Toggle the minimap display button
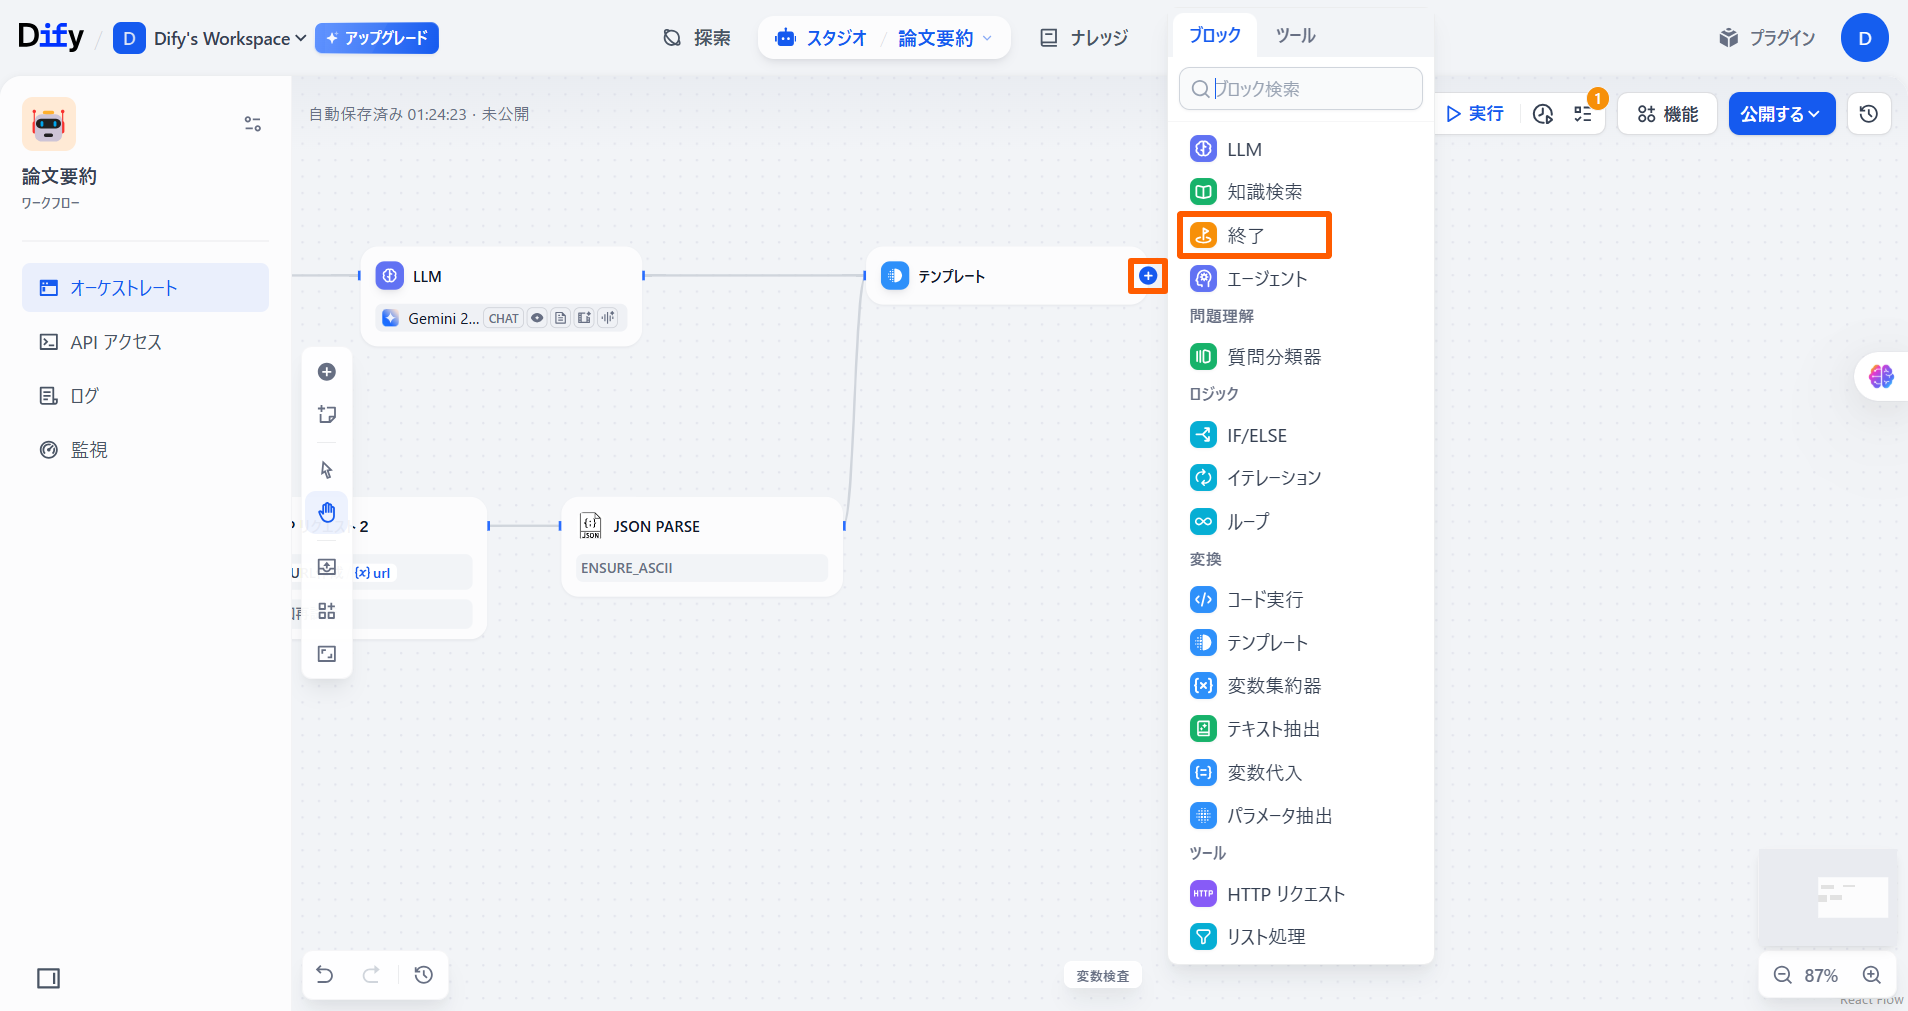Viewport: 1908px width, 1011px height. (327, 654)
